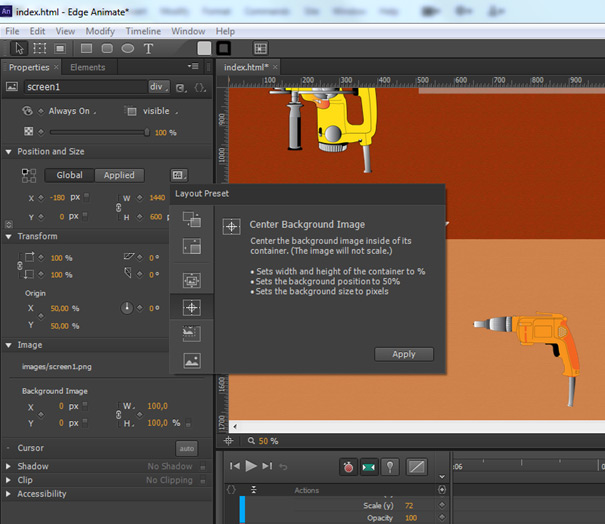
Task: Select the Text tool in toolbar
Action: tap(148, 48)
